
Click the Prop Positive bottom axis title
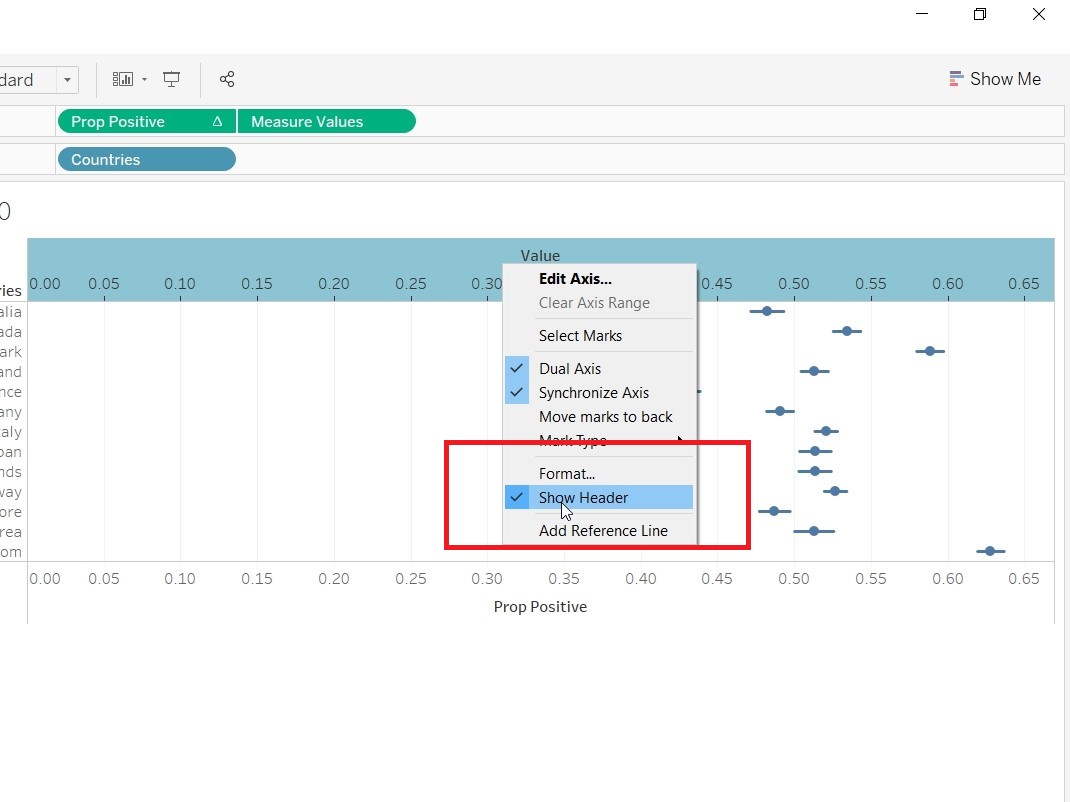pyautogui.click(x=540, y=607)
